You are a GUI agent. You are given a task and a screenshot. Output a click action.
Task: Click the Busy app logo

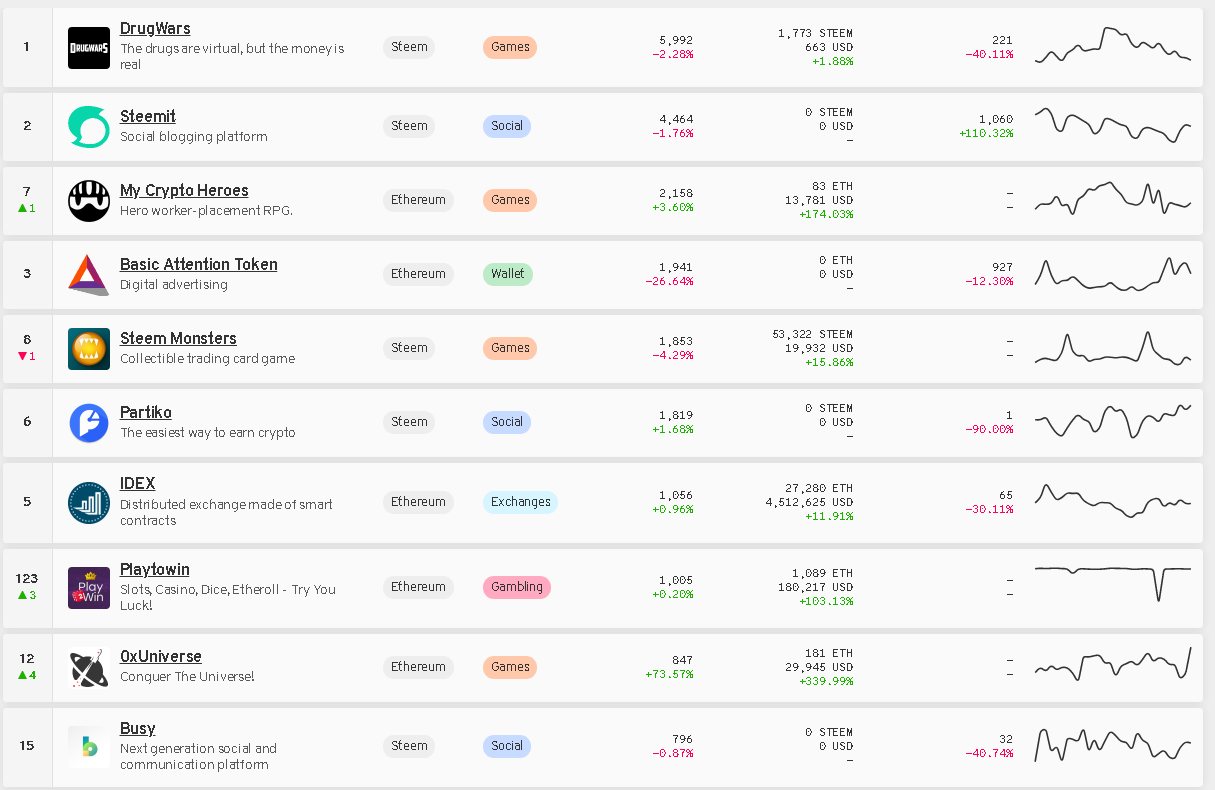click(89, 747)
